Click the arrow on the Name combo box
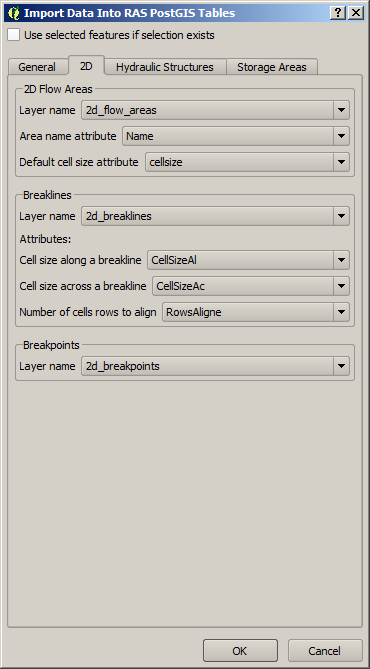 coord(341,136)
